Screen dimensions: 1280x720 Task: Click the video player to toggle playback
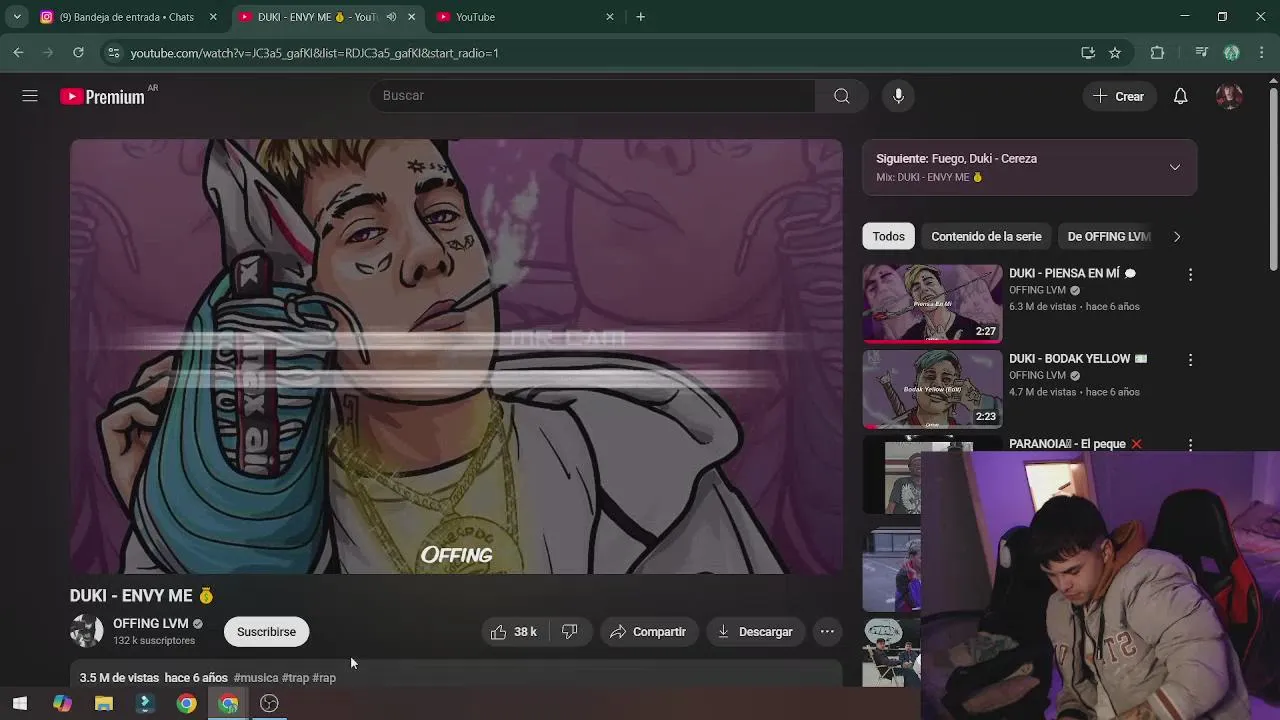click(456, 356)
